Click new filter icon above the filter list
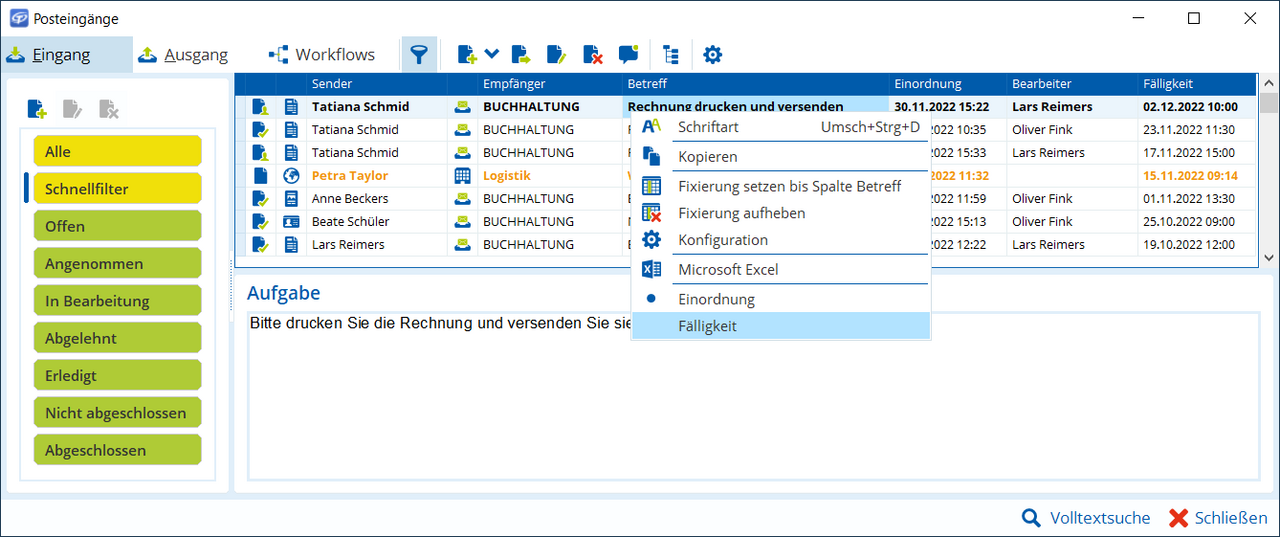The height and width of the screenshot is (537, 1280). pyautogui.click(x=37, y=109)
